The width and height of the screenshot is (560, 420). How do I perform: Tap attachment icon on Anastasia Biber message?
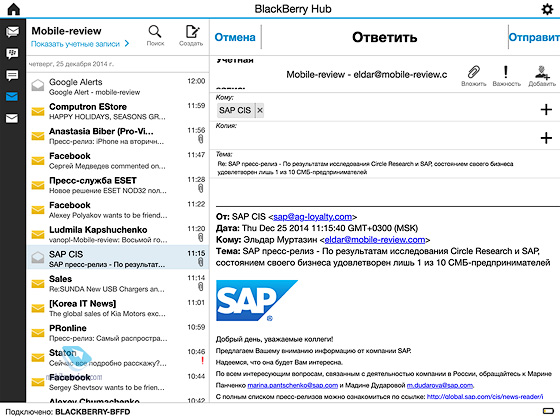[x=201, y=139]
